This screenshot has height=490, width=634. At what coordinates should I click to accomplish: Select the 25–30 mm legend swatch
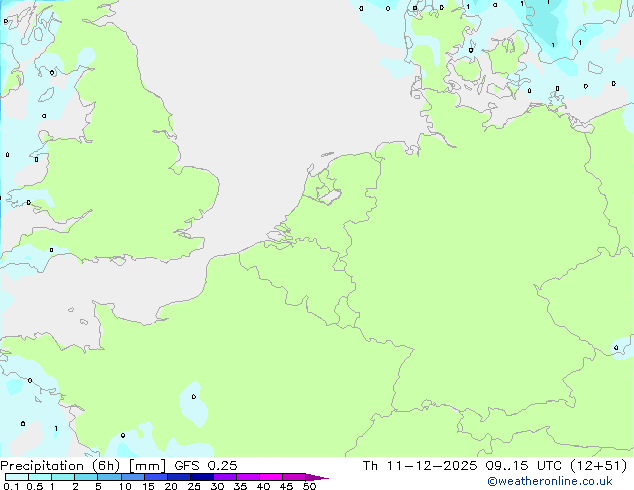[202, 477]
